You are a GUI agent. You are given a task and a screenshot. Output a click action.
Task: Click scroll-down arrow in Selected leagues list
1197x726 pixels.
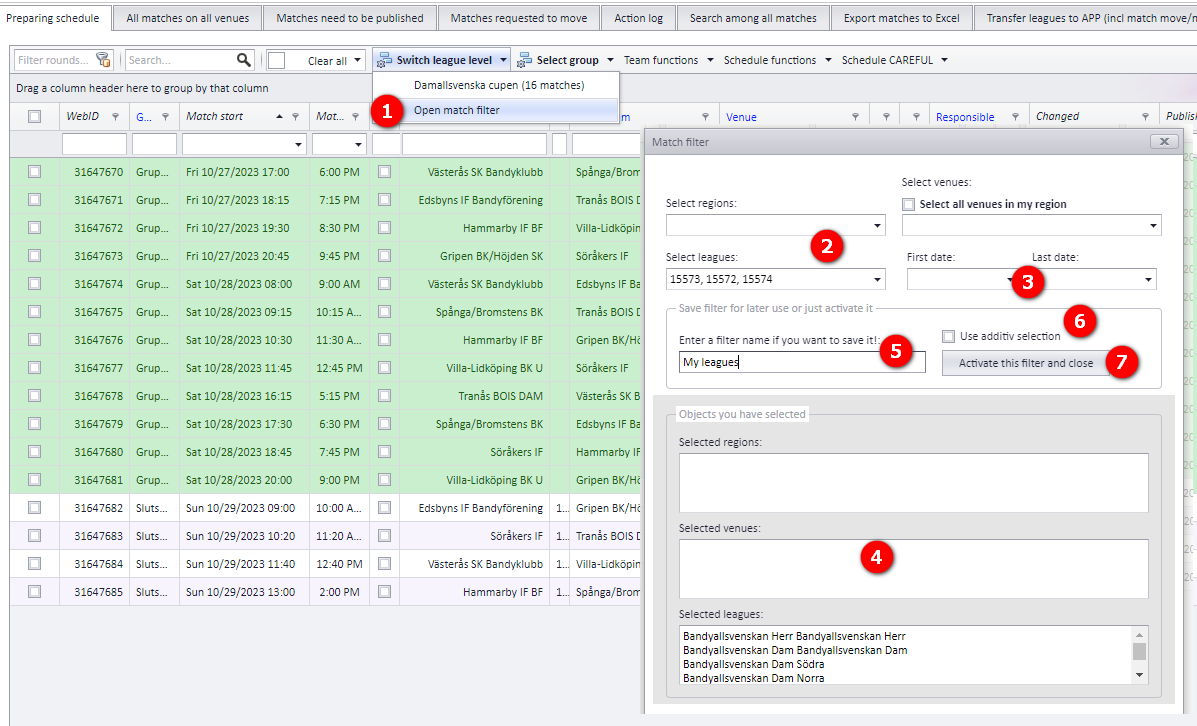[1139, 675]
